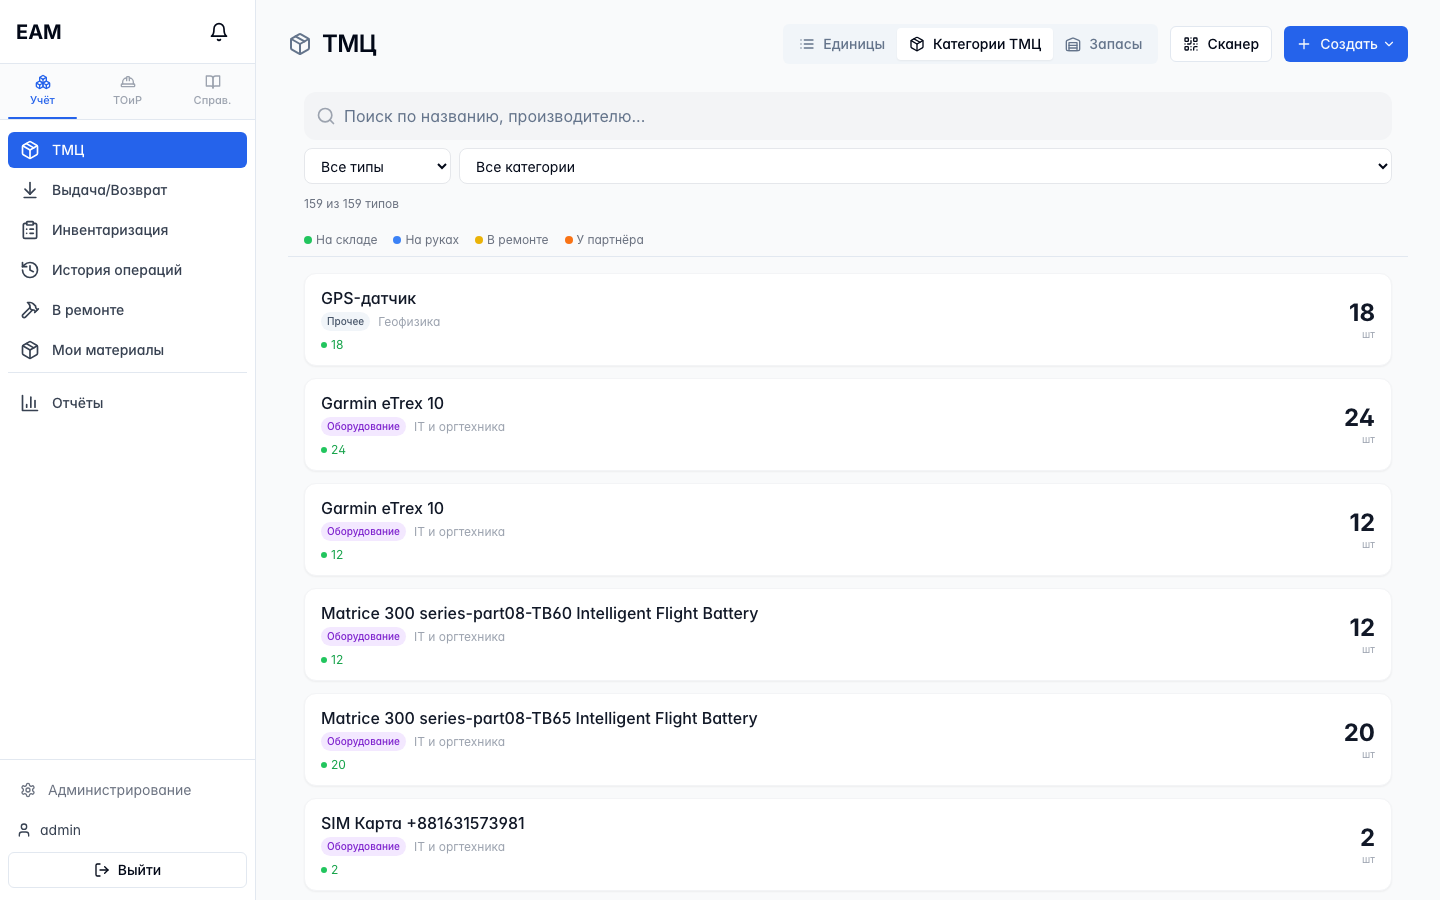Open SIM Карта +881631573981 card

tap(848, 845)
